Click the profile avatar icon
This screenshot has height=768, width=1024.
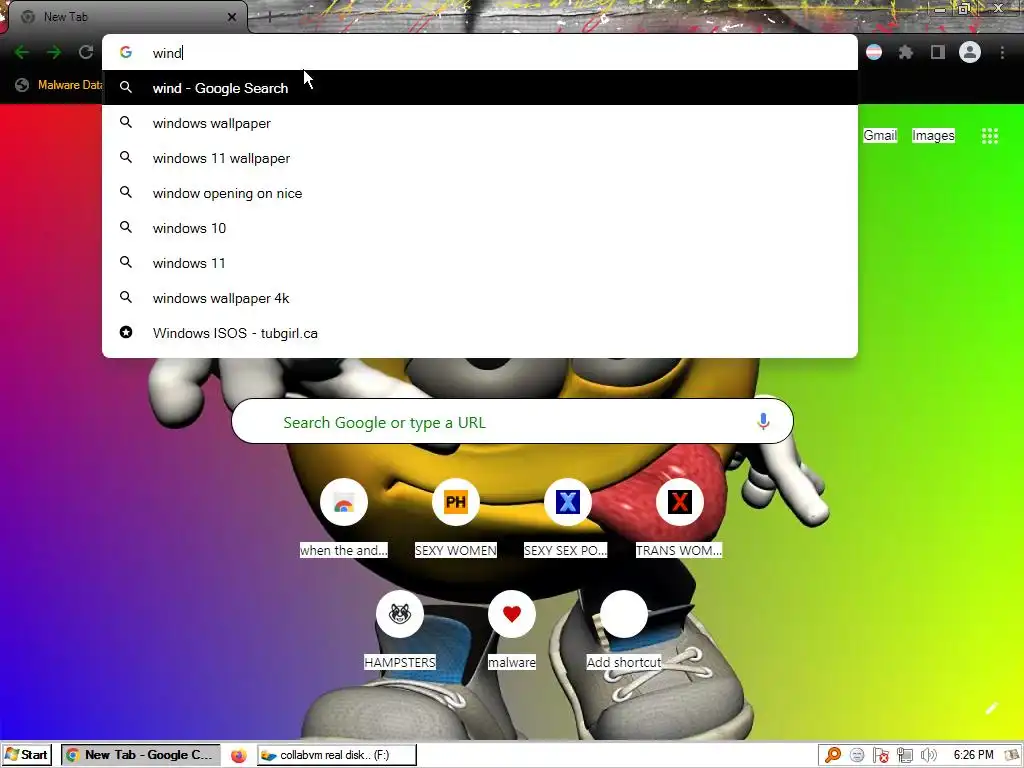(x=970, y=52)
